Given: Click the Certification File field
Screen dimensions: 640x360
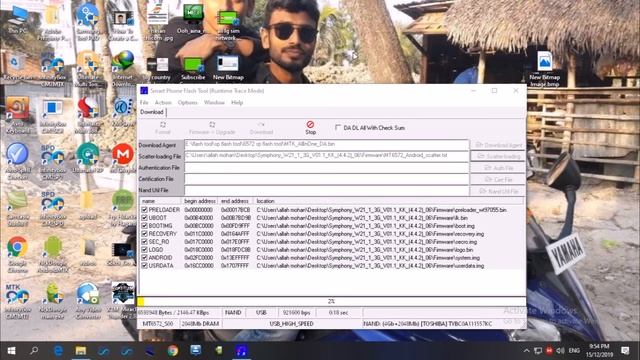Looking at the screenshot, I should 327,179.
